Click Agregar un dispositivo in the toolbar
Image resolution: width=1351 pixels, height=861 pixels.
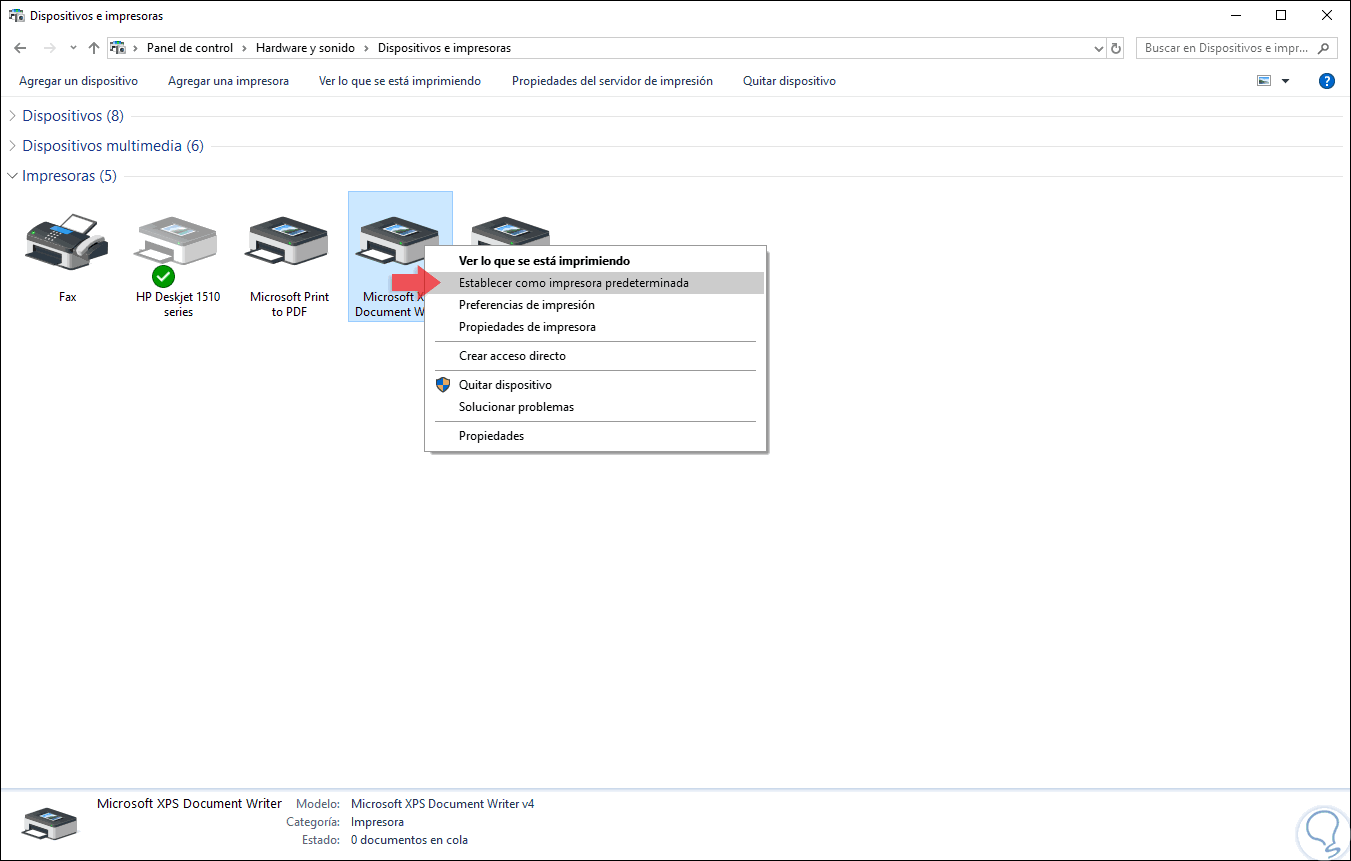(x=79, y=81)
